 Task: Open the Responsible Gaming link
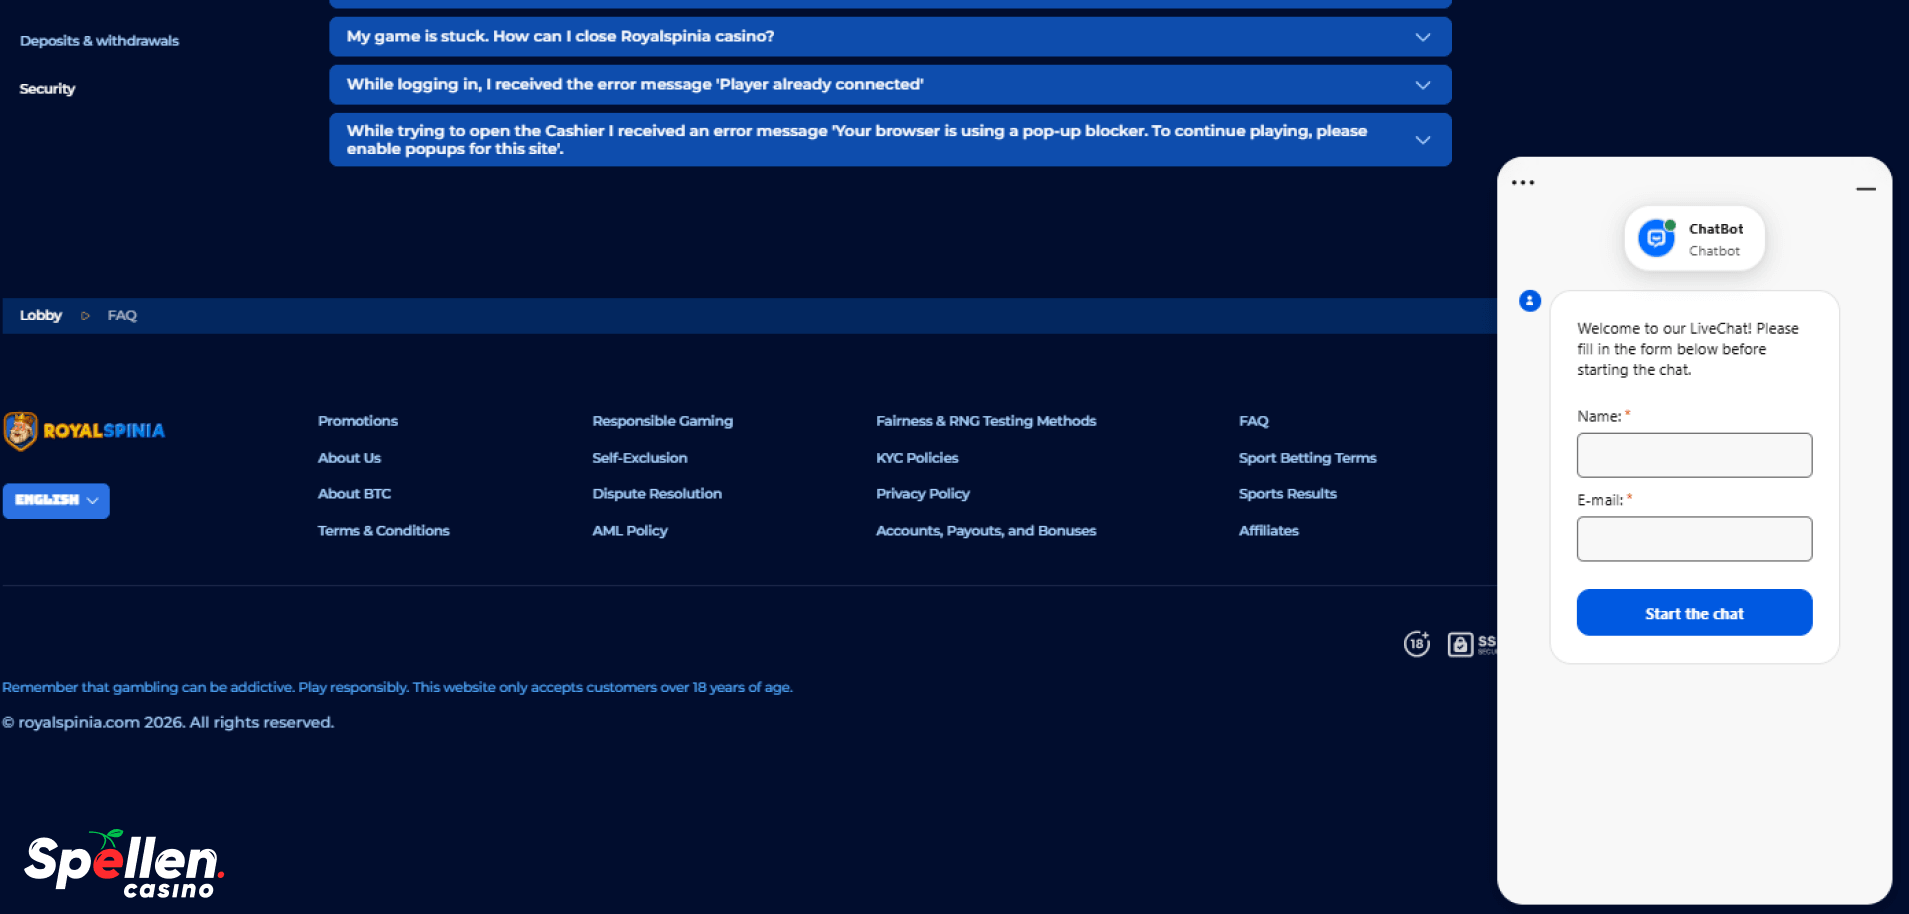click(x=662, y=421)
